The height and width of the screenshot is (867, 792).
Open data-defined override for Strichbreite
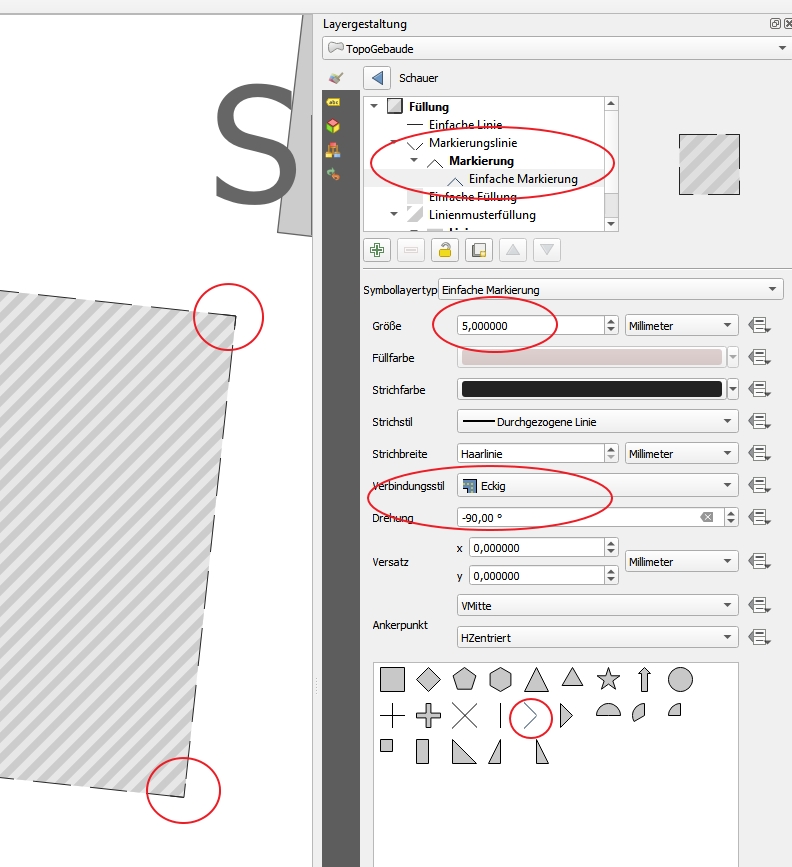click(759, 454)
